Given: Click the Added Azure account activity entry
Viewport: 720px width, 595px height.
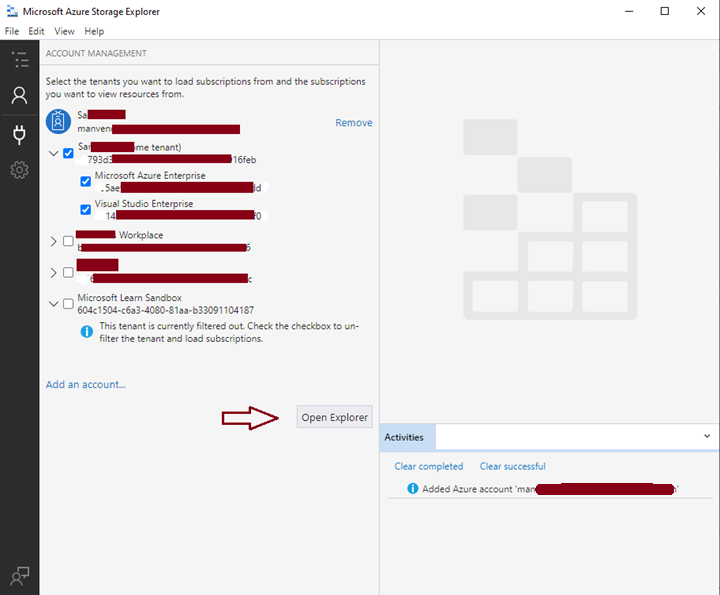Looking at the screenshot, I should (x=550, y=489).
